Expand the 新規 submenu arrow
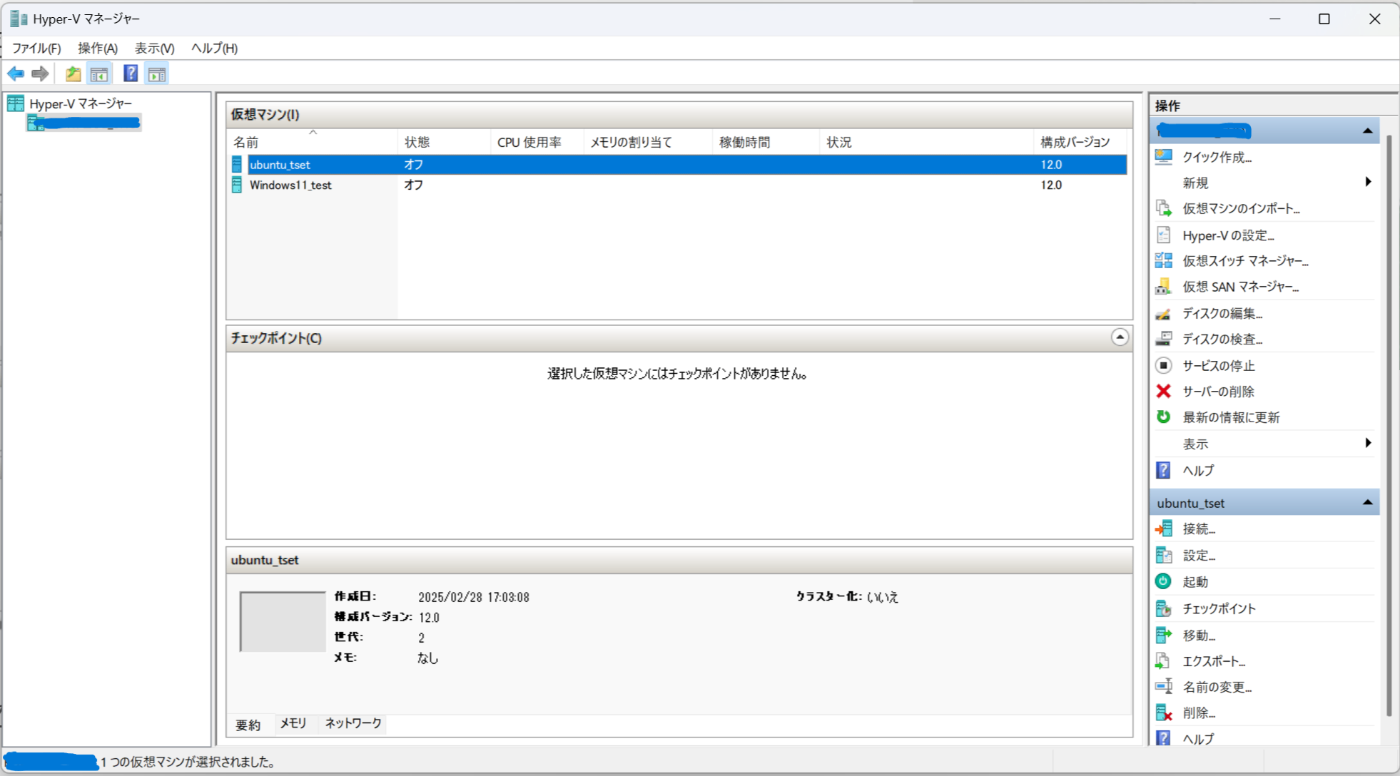Image resolution: width=1400 pixels, height=776 pixels. point(1367,182)
